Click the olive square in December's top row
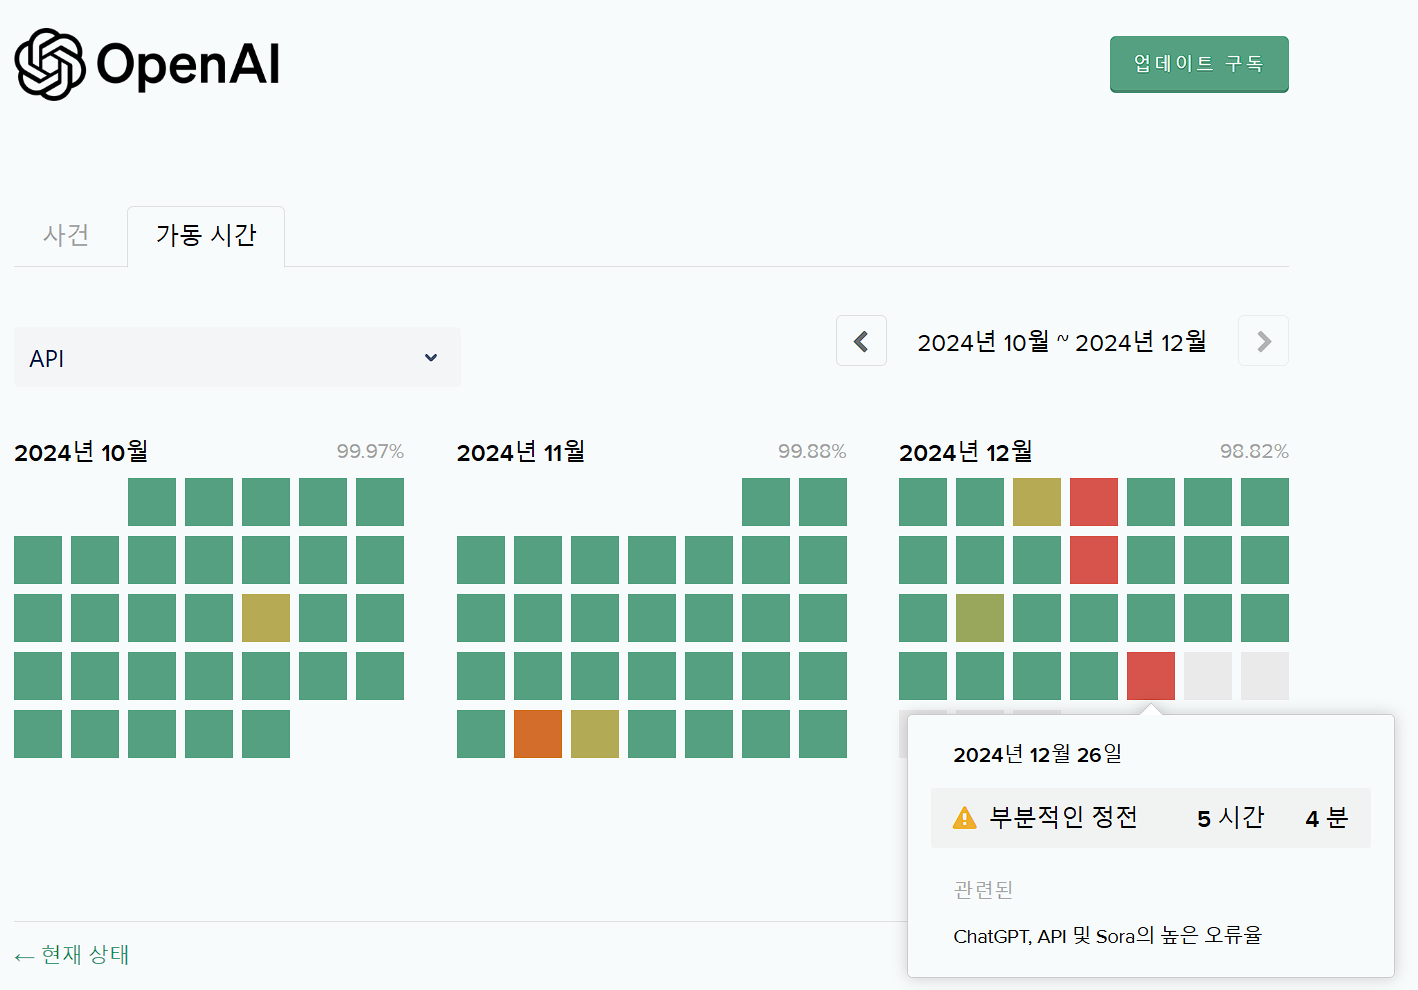Screen dimensions: 1418x990 pyautogui.click(x=1037, y=502)
